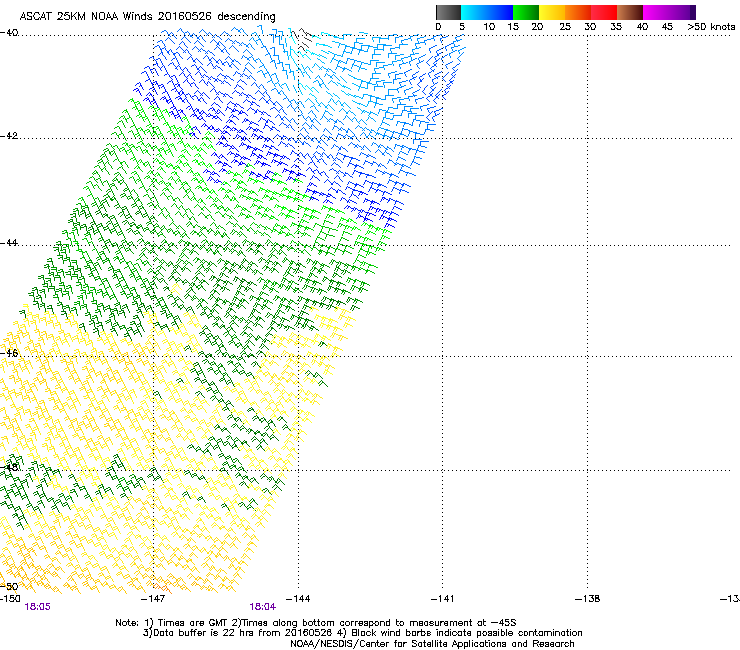
Task: Click the legend value 40 label
Action: tap(642, 27)
